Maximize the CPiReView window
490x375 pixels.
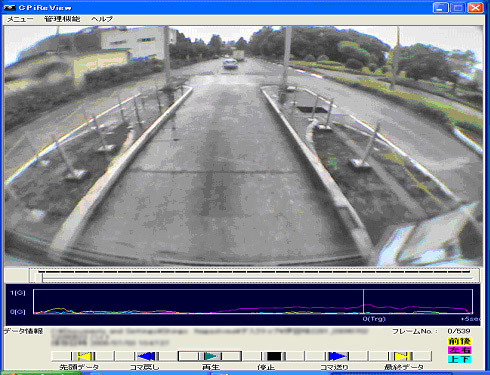458,7
